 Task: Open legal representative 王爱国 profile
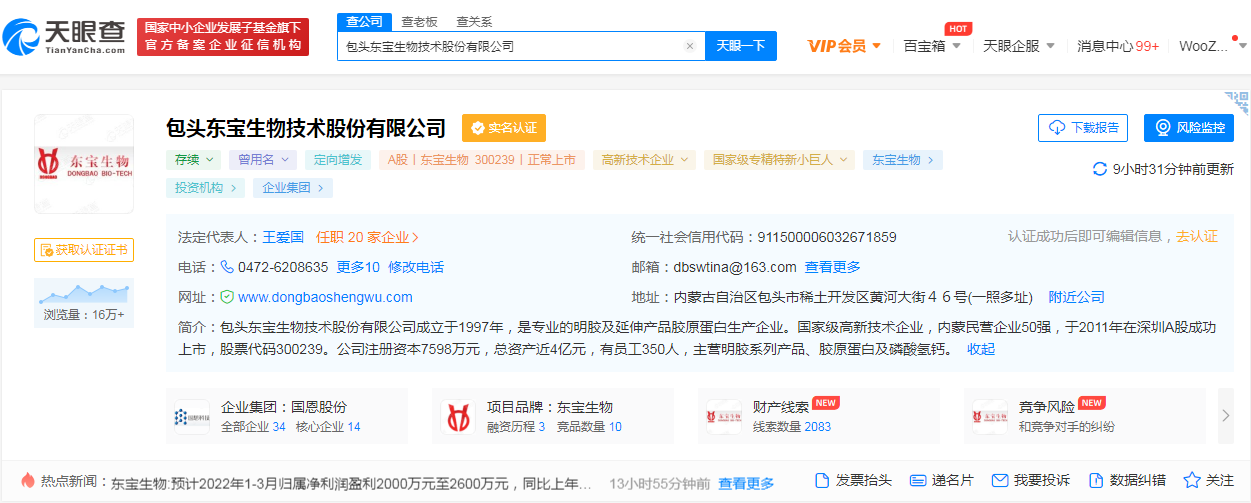click(283, 237)
